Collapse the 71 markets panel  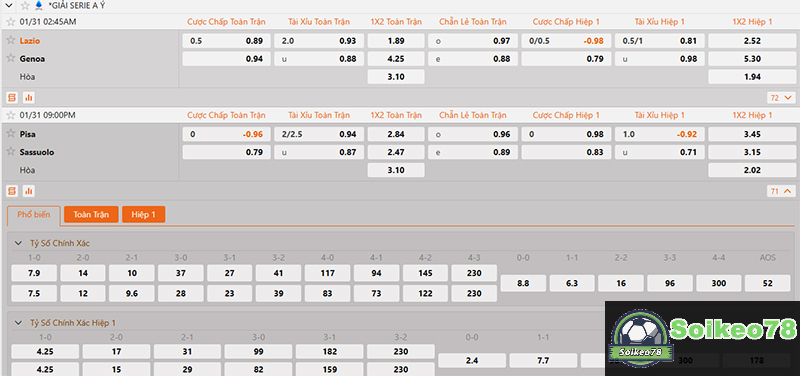781,191
